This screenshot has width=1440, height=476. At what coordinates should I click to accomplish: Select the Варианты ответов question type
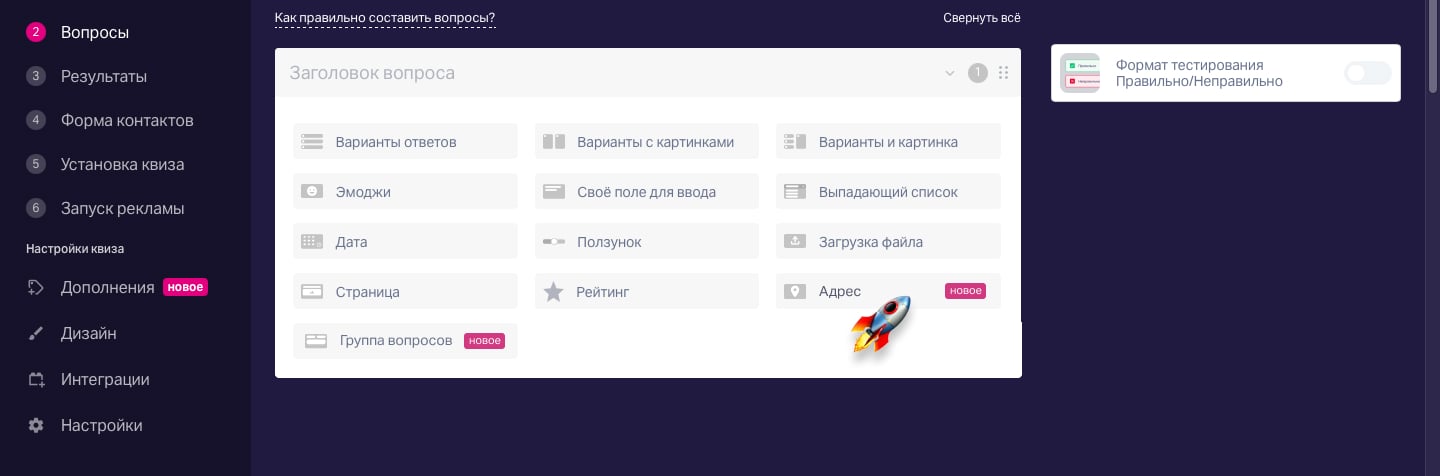point(405,141)
